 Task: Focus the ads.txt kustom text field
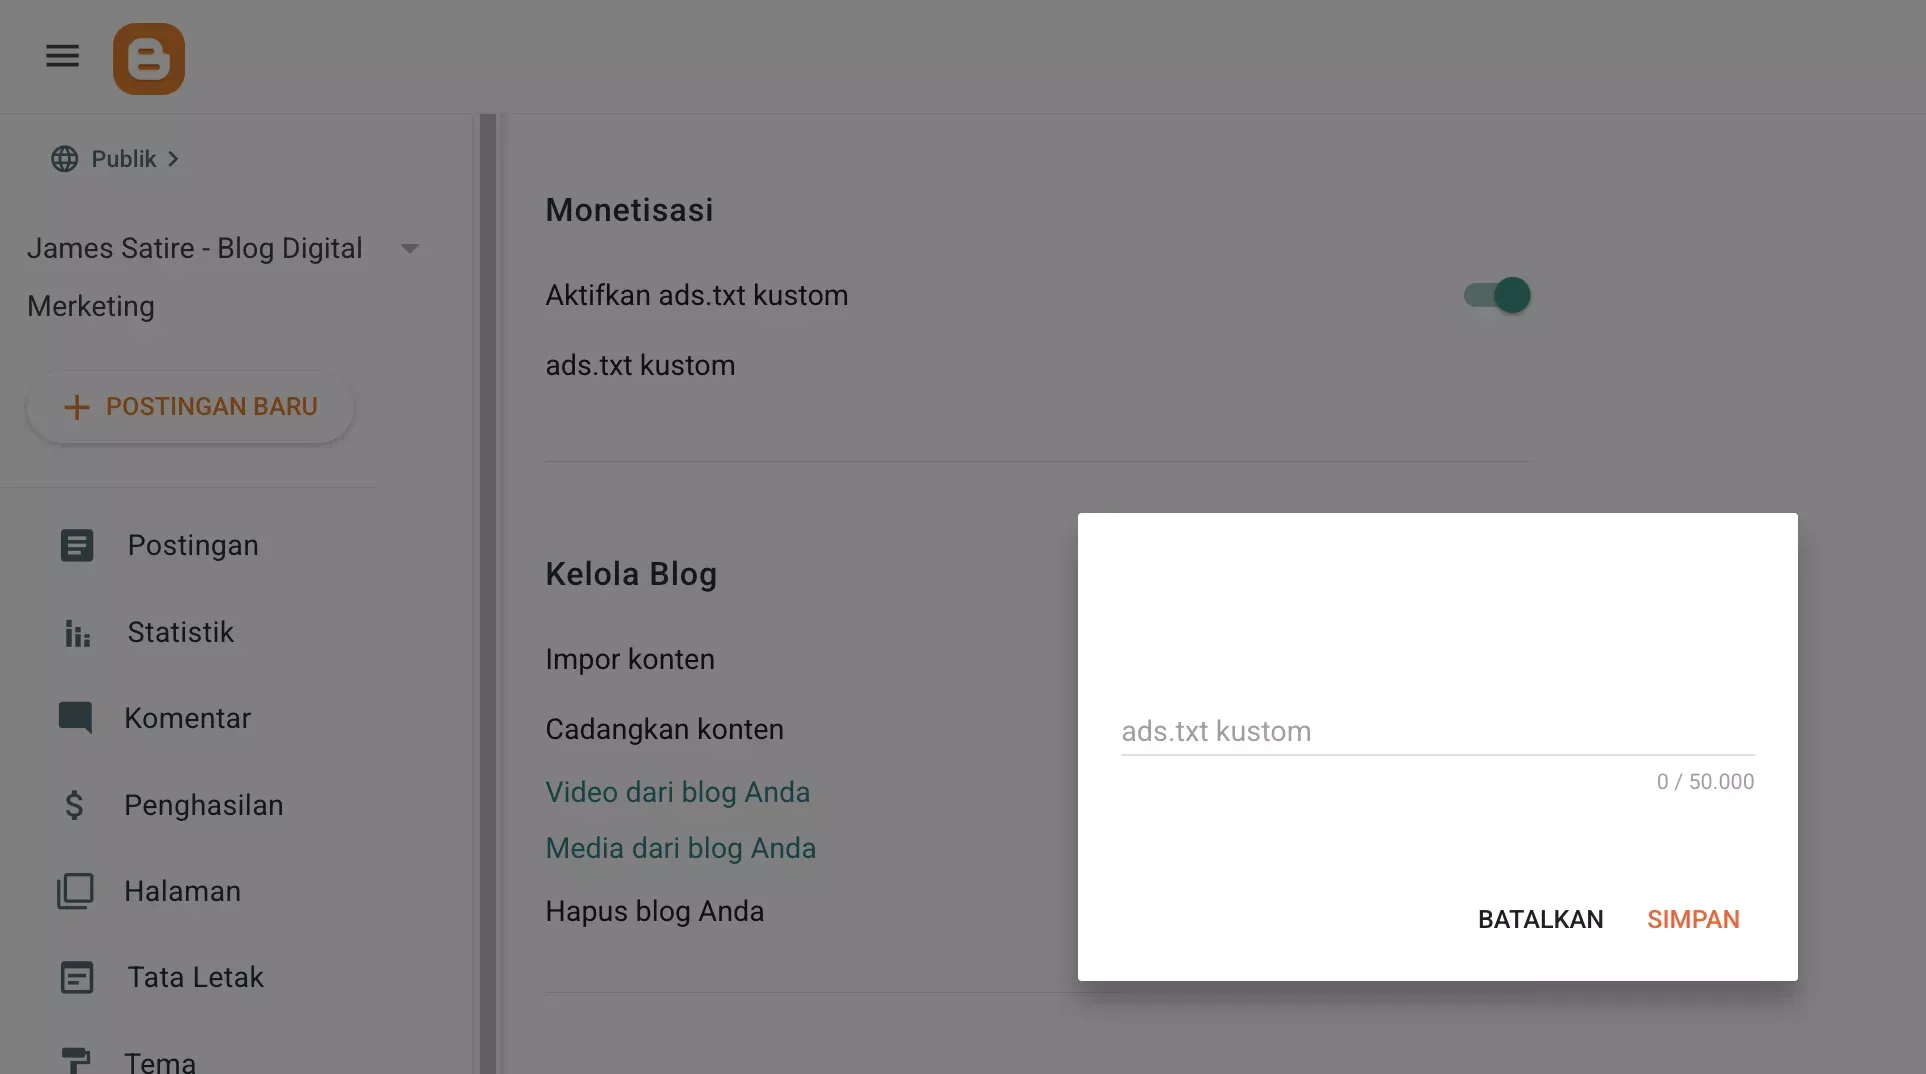(1438, 731)
